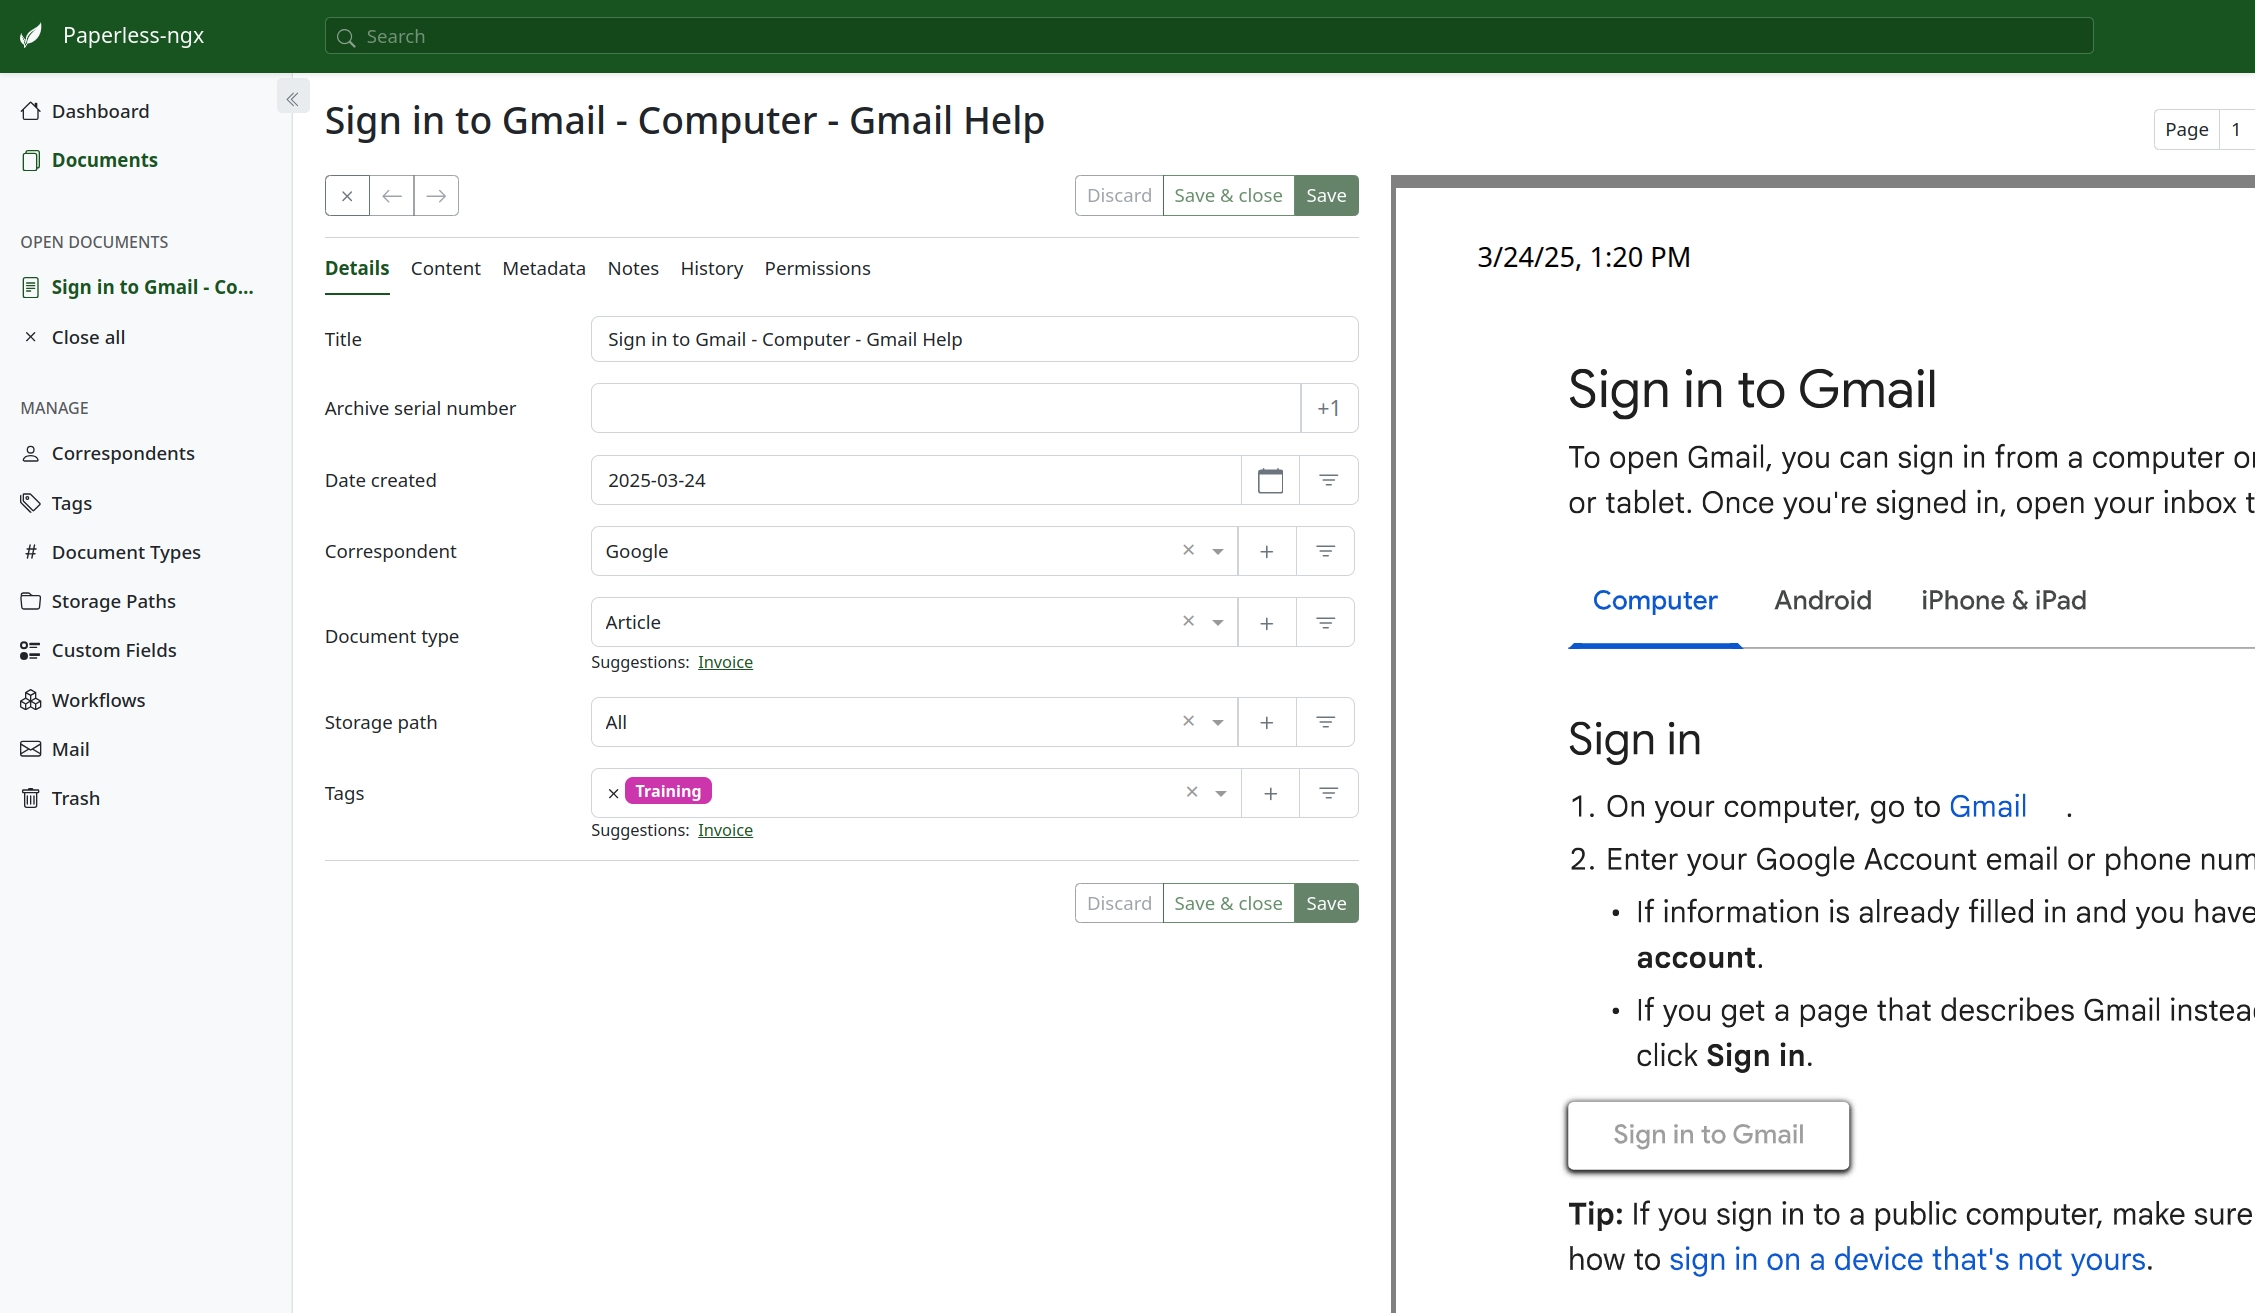Click the +1 archive serial number button
Screen dimensions: 2255x1313
(x=1329, y=408)
